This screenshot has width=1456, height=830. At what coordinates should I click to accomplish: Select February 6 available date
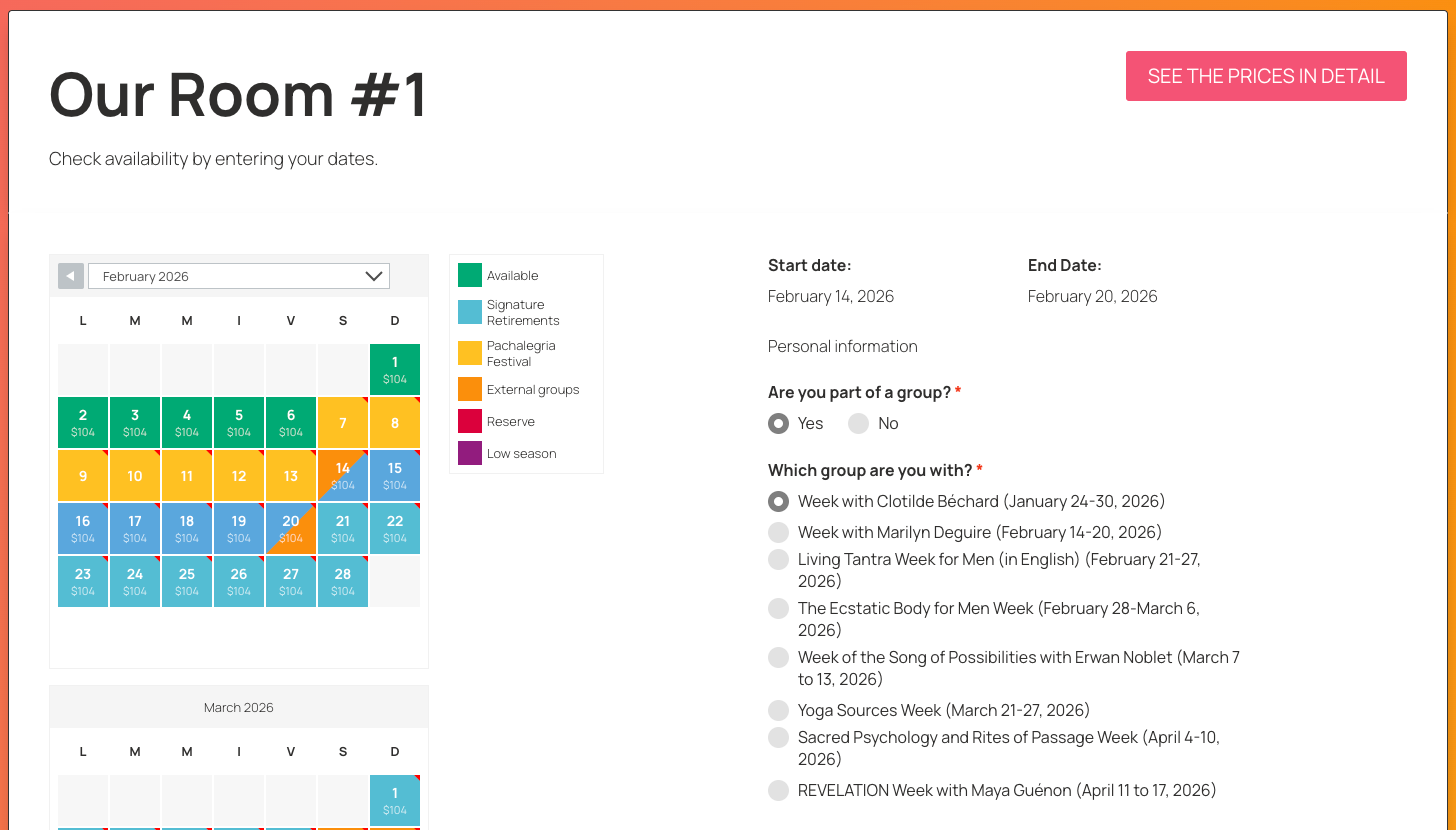[x=291, y=422]
